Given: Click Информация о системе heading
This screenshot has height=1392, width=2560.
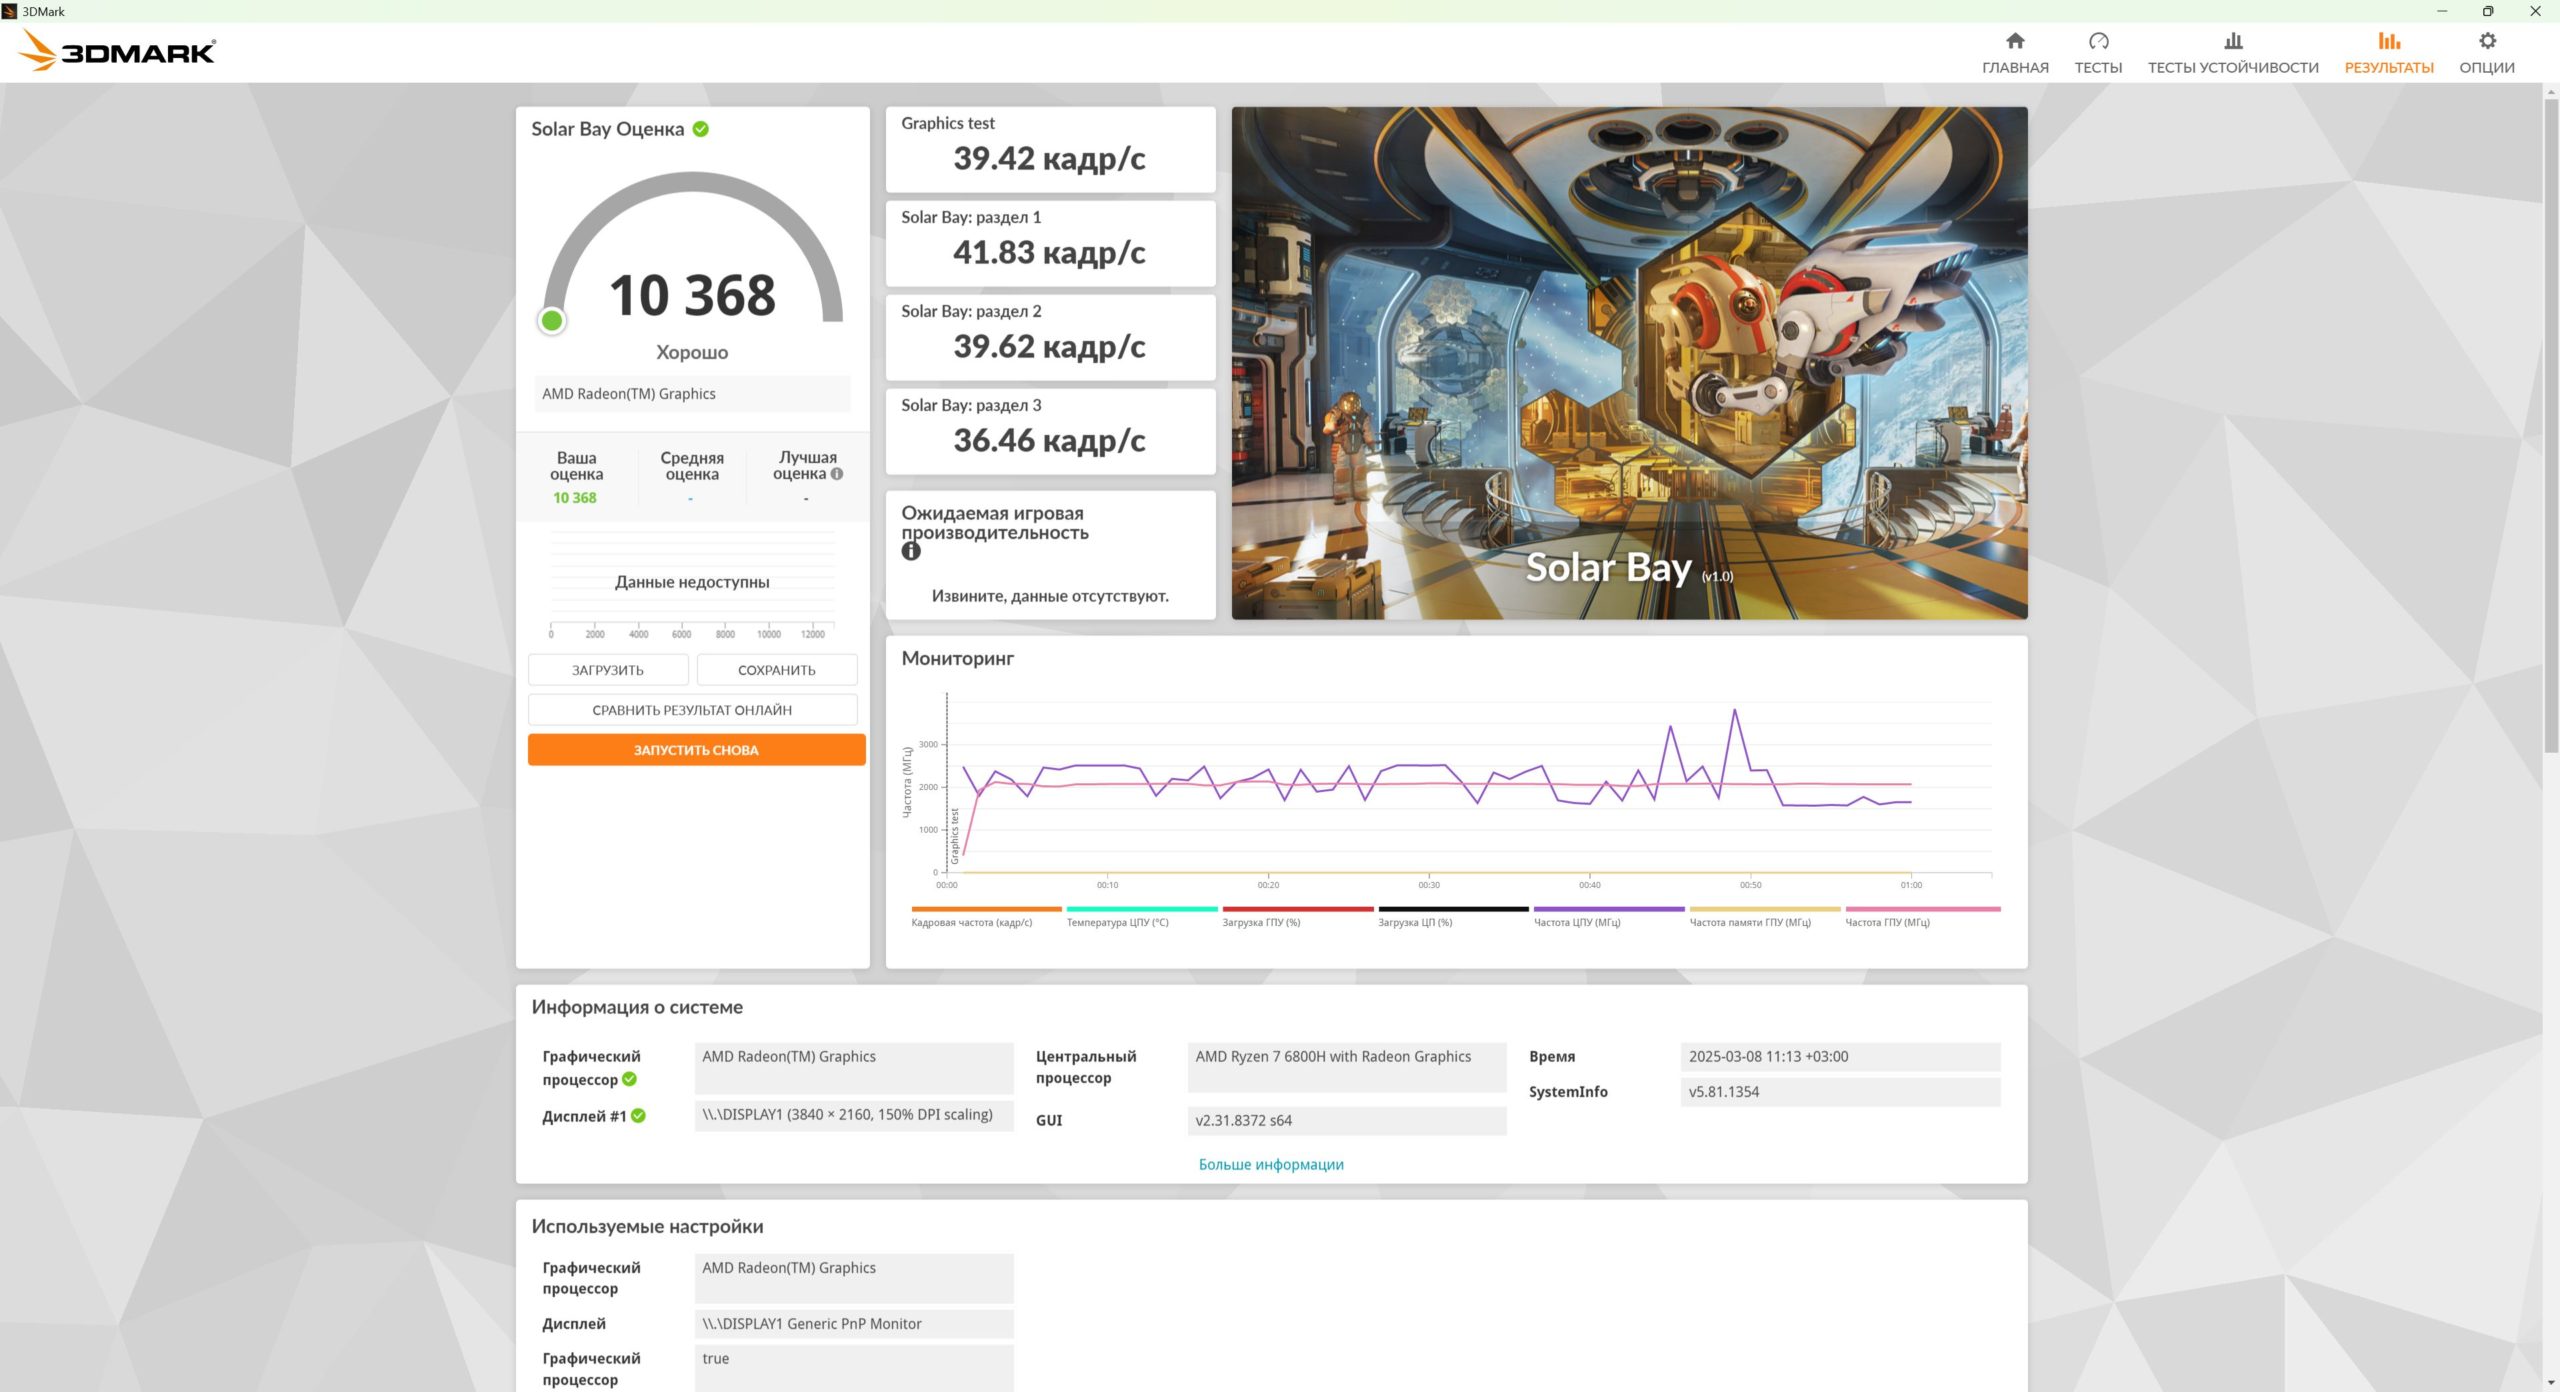Looking at the screenshot, I should 637,1008.
